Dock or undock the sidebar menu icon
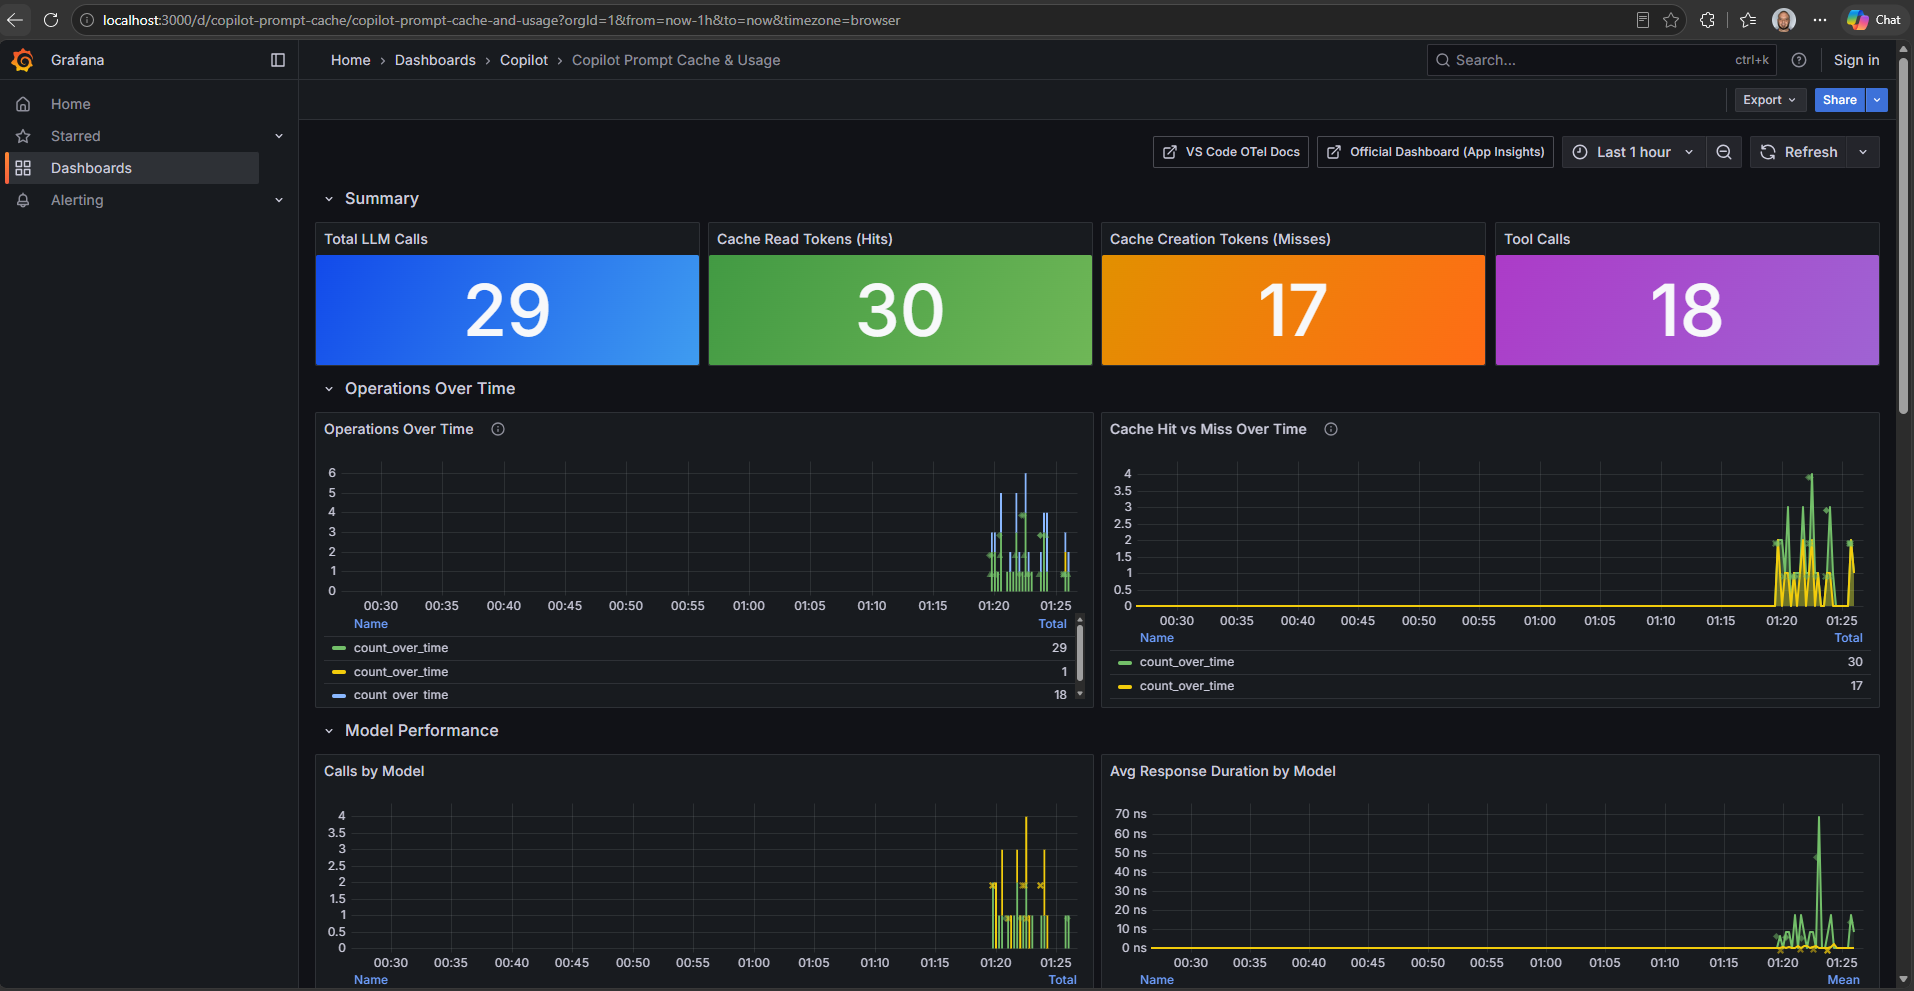 [x=278, y=60]
